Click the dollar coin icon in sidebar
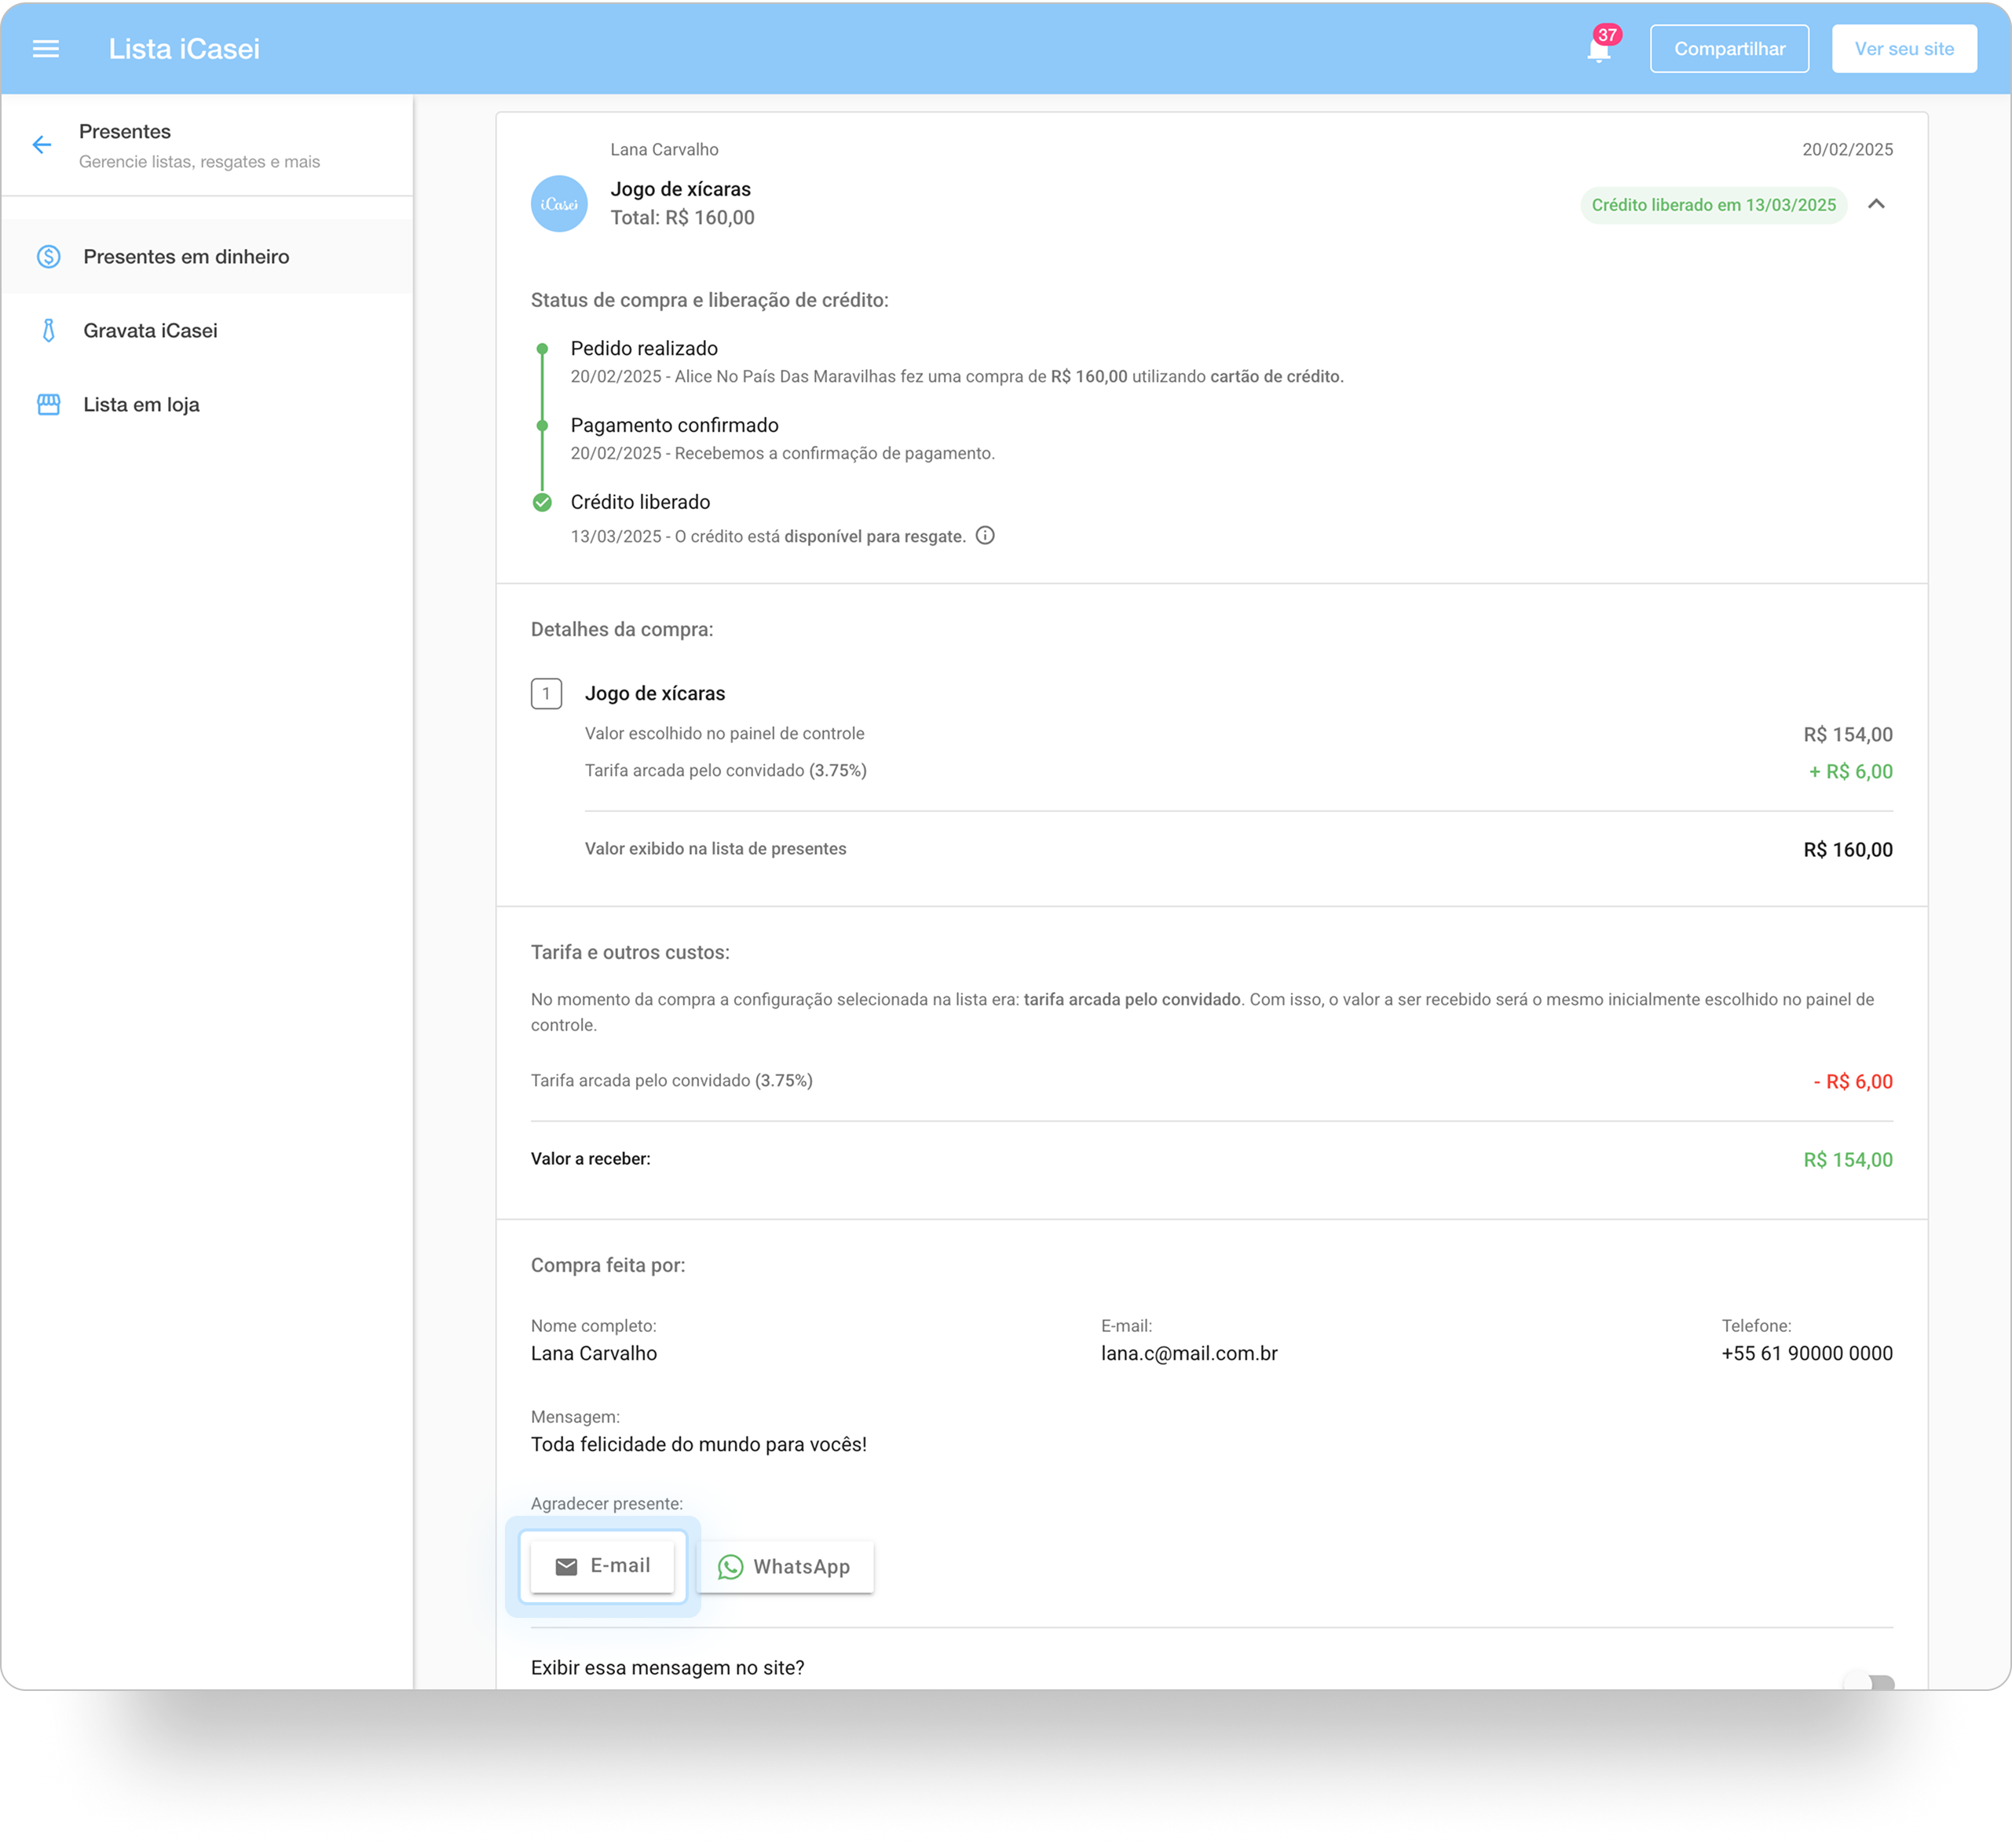Screen dimensions: 2012x1848 48,257
